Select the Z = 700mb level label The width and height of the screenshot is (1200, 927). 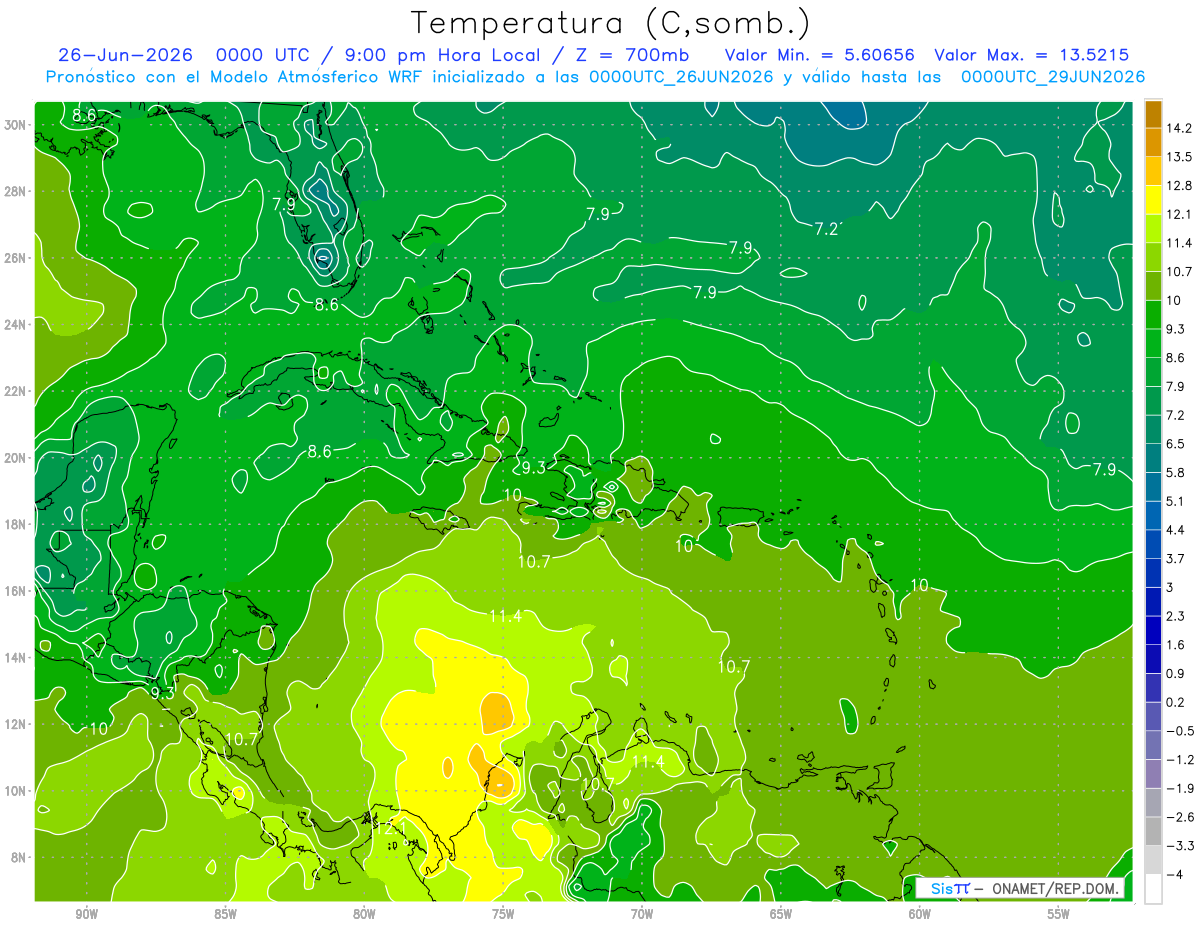[x=634, y=56]
